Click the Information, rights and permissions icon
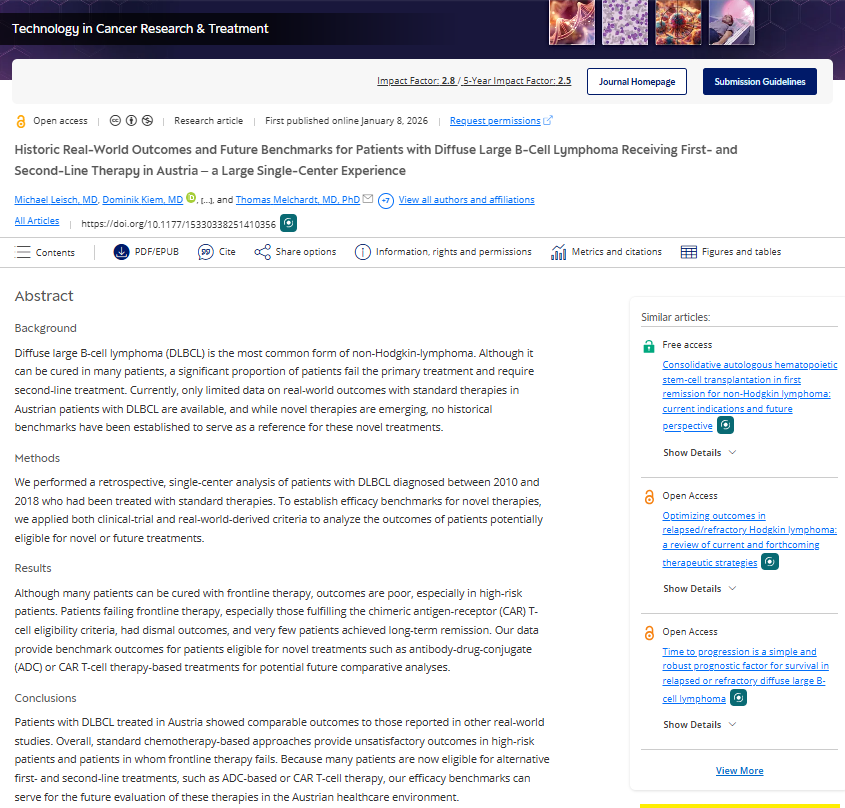 point(362,251)
